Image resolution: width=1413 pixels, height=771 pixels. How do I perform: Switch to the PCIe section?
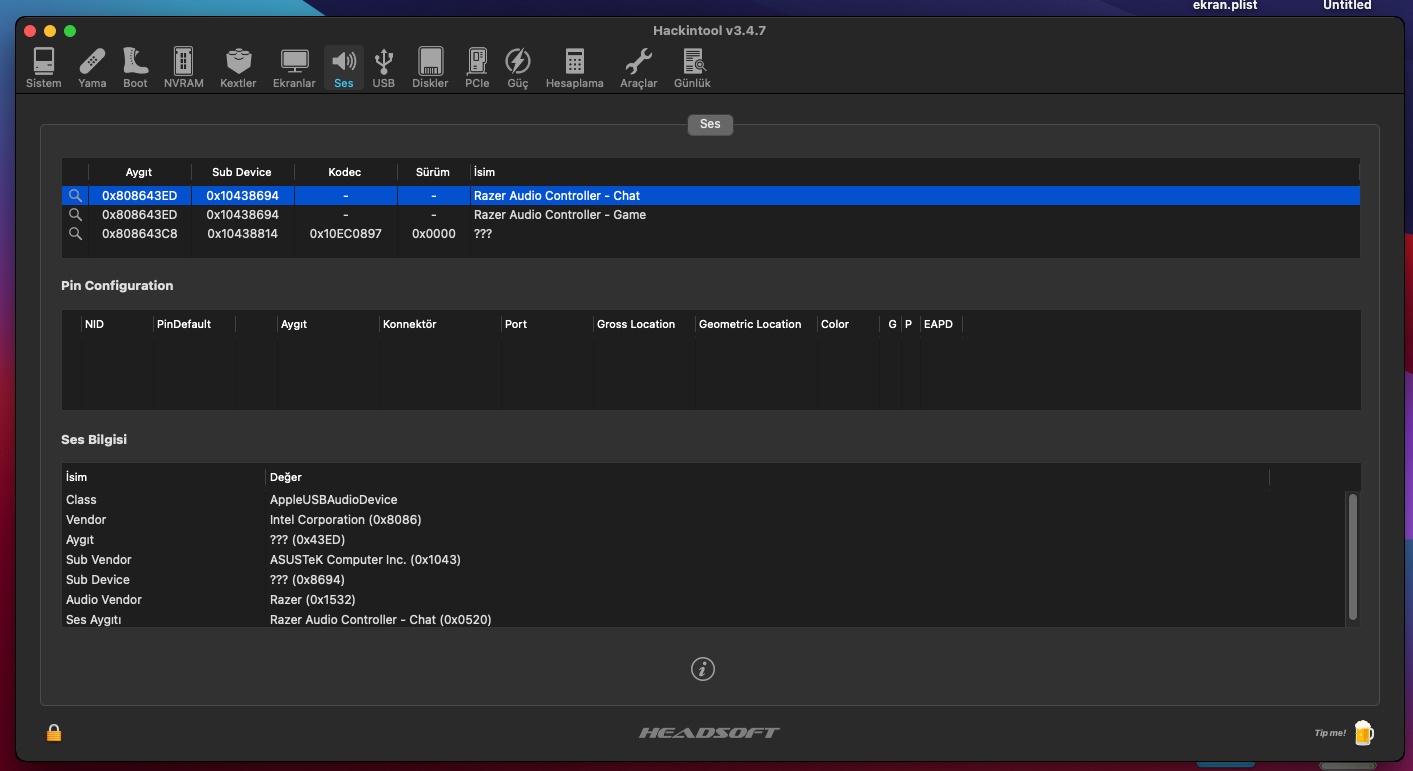click(x=477, y=67)
